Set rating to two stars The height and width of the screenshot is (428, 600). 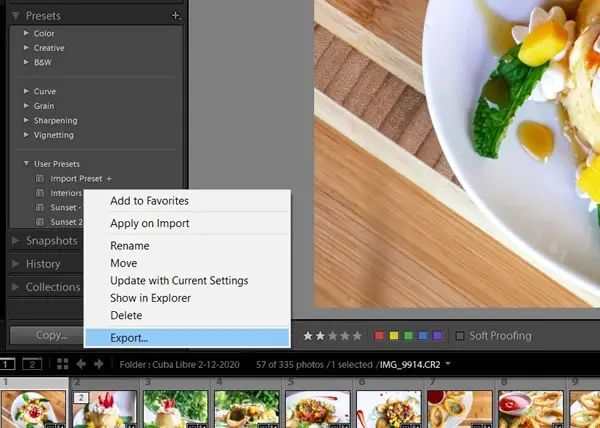click(320, 336)
